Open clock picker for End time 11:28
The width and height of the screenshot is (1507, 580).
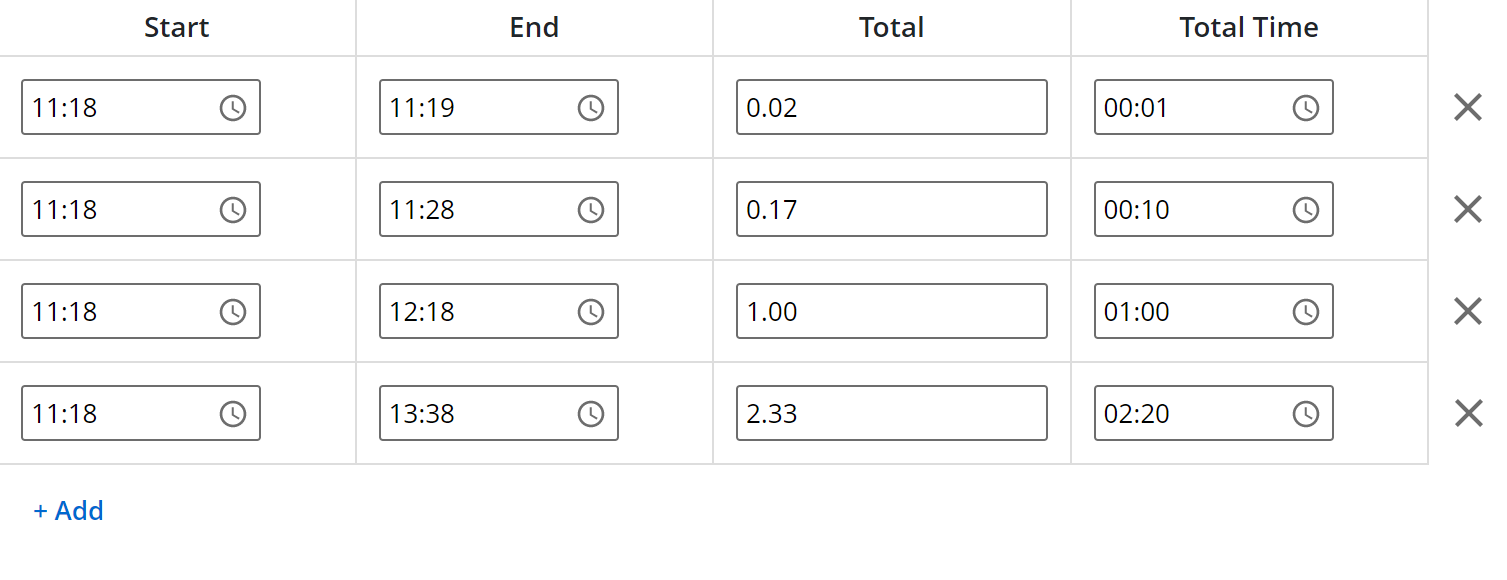pos(591,210)
